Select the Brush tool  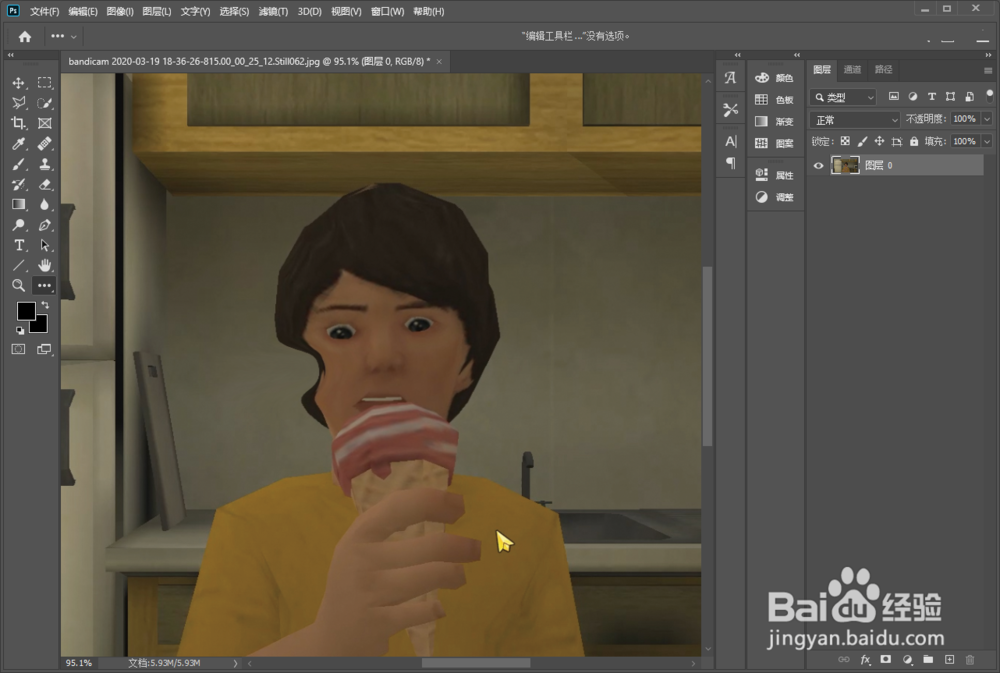coord(18,164)
